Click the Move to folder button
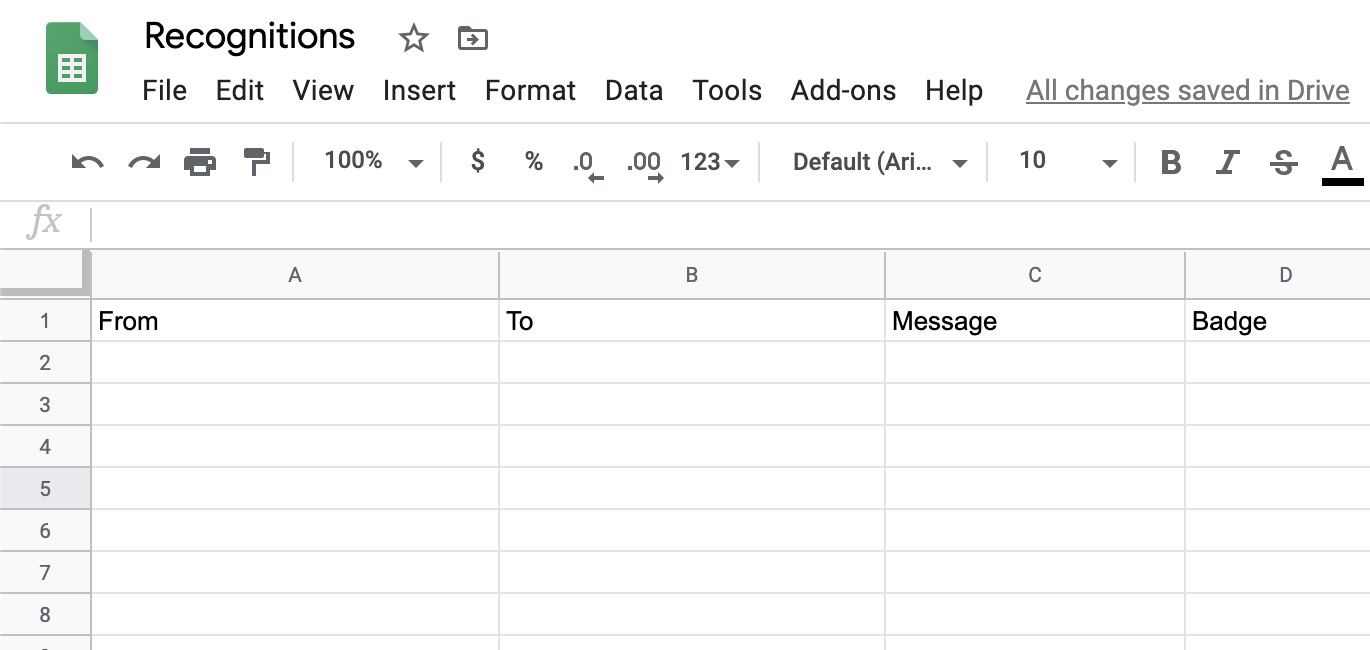Screen dimensions: 1370x650 (x=471, y=38)
